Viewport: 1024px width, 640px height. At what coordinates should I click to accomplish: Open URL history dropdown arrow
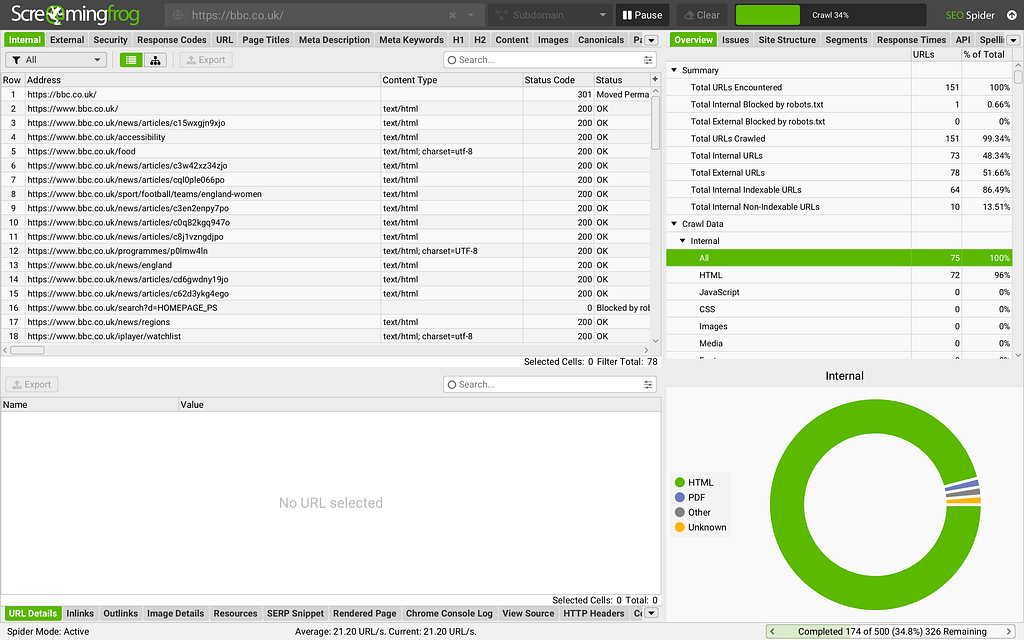[472, 16]
